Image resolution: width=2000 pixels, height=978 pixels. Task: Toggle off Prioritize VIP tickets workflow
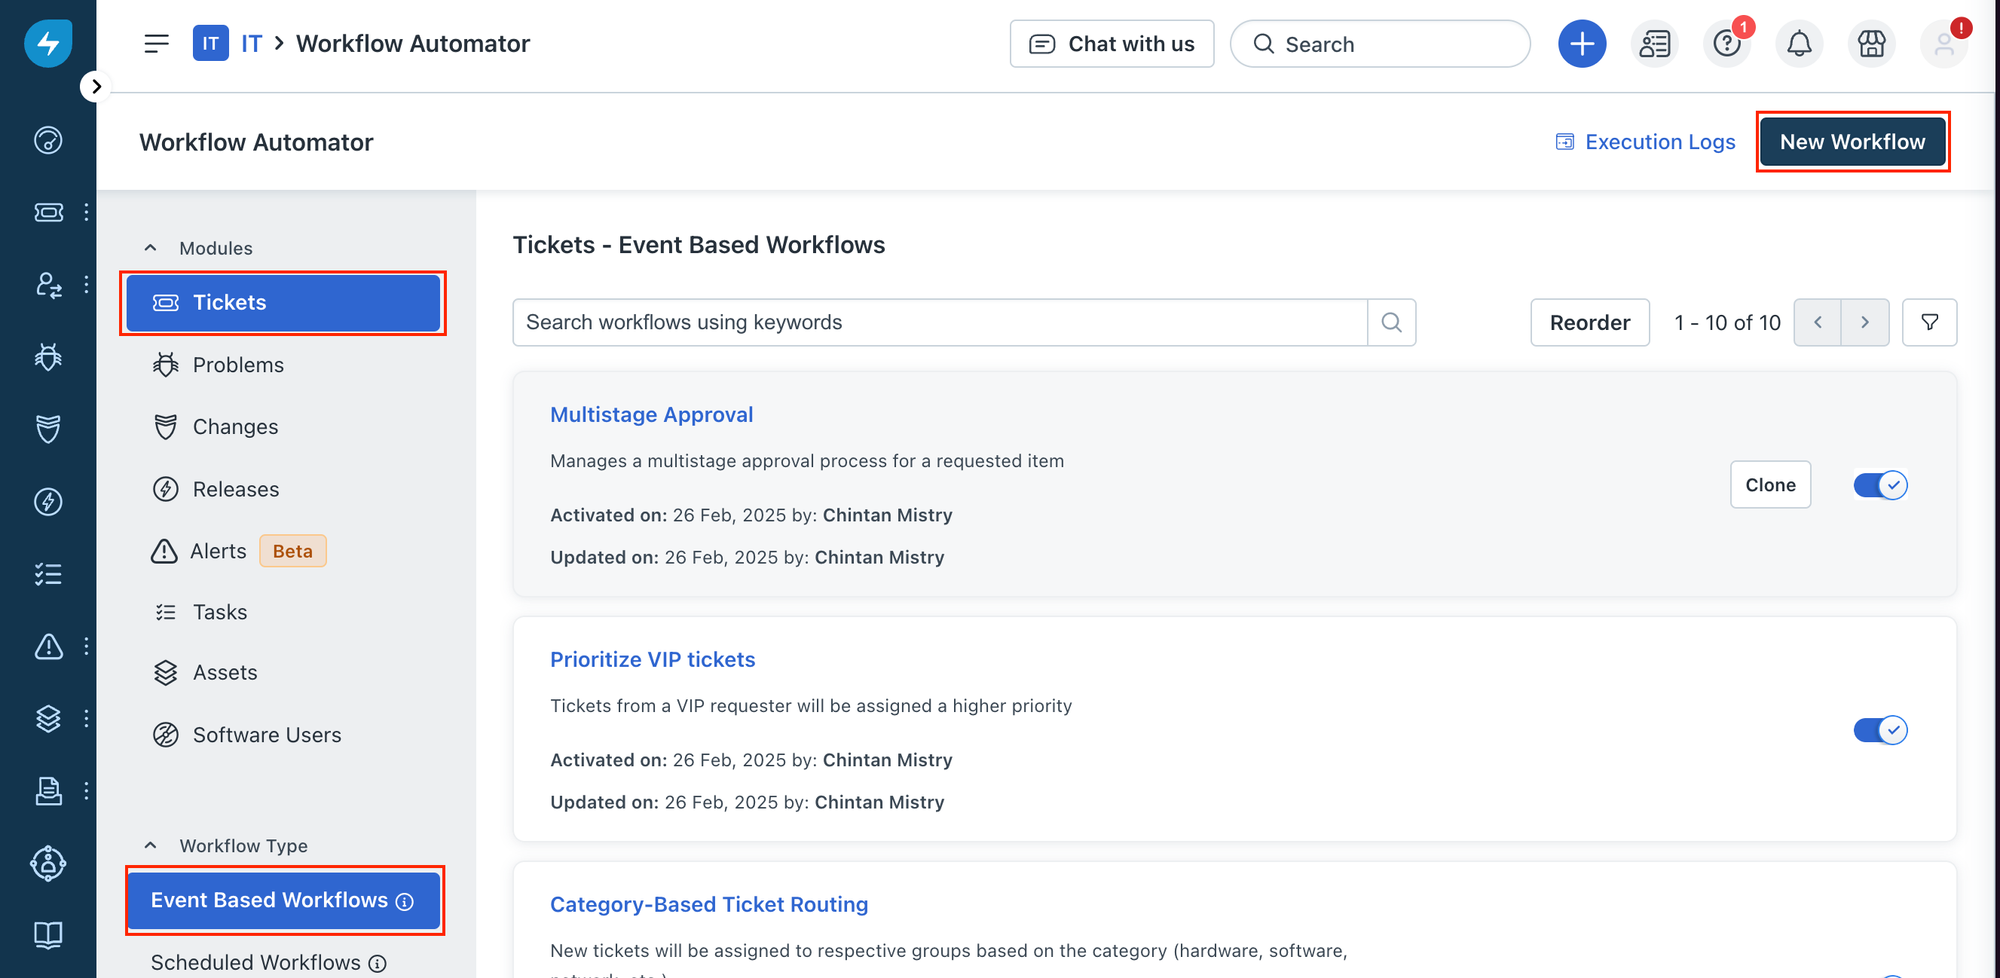click(1880, 730)
